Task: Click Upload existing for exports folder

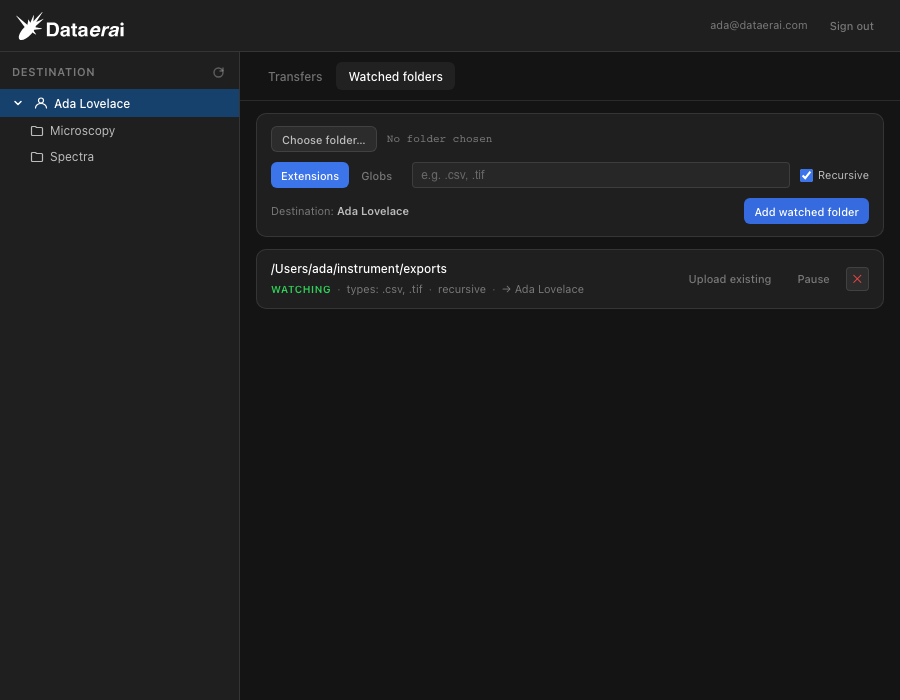Action: coord(730,279)
